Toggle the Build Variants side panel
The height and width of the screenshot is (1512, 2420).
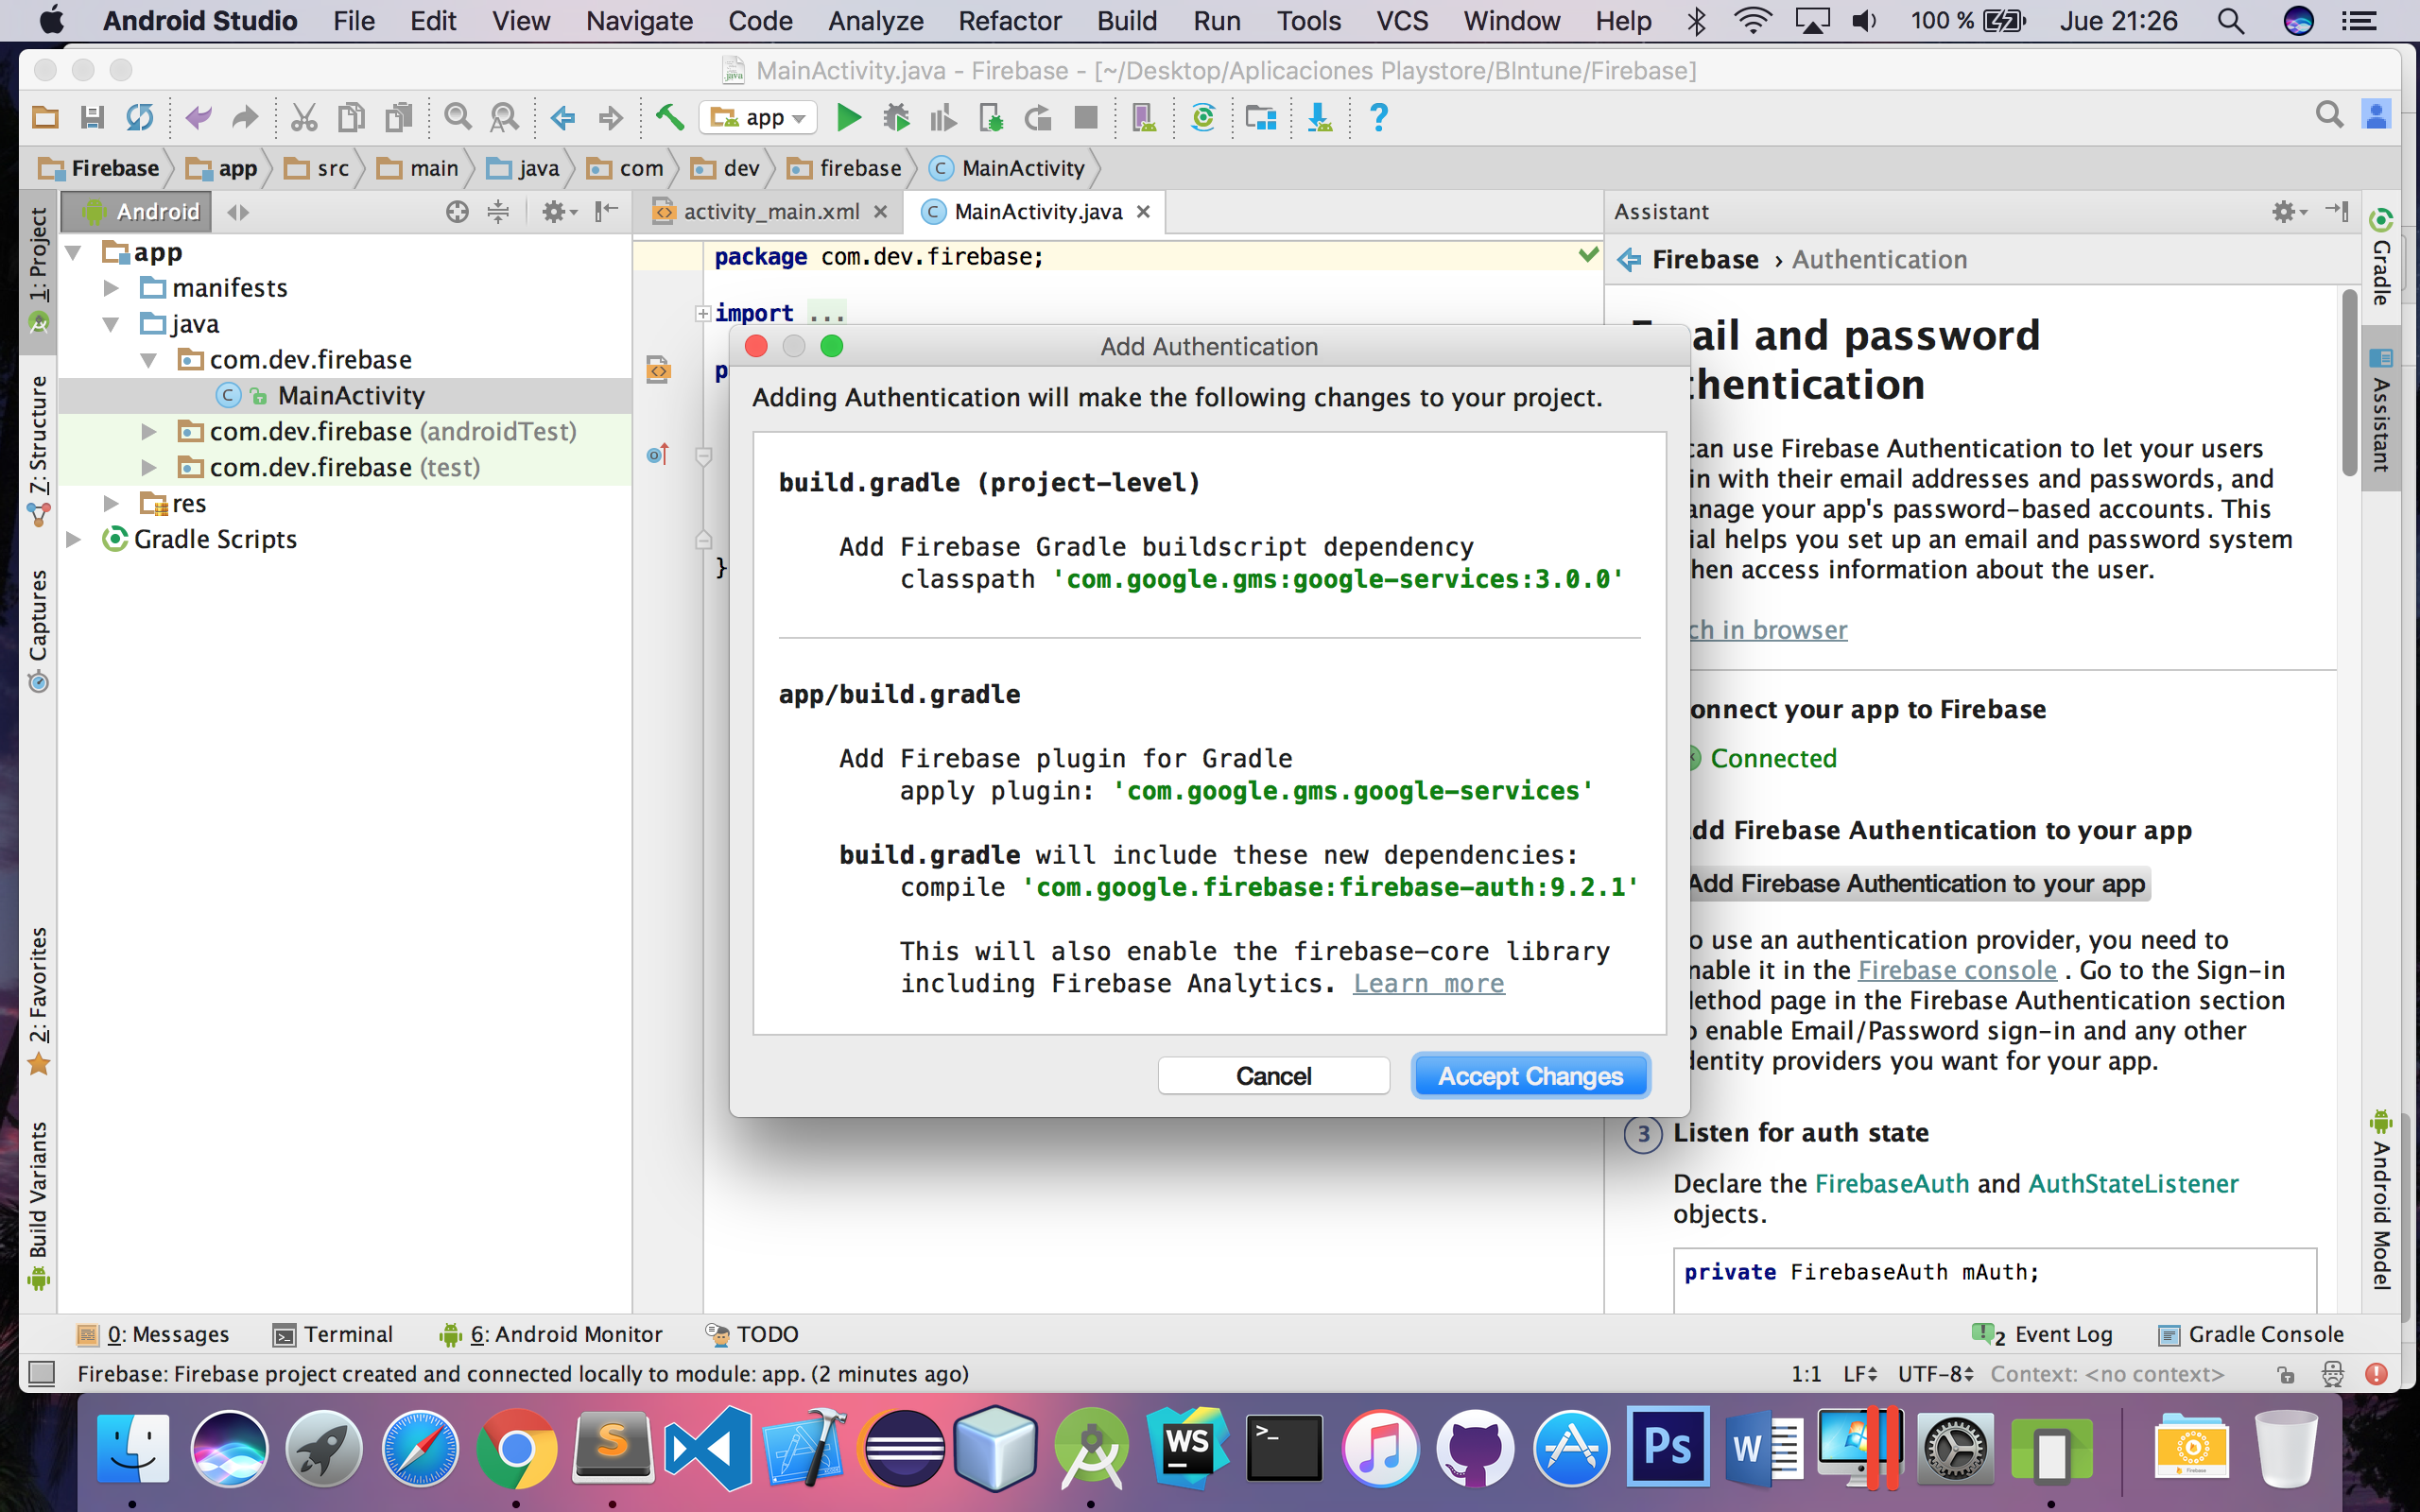point(38,1195)
